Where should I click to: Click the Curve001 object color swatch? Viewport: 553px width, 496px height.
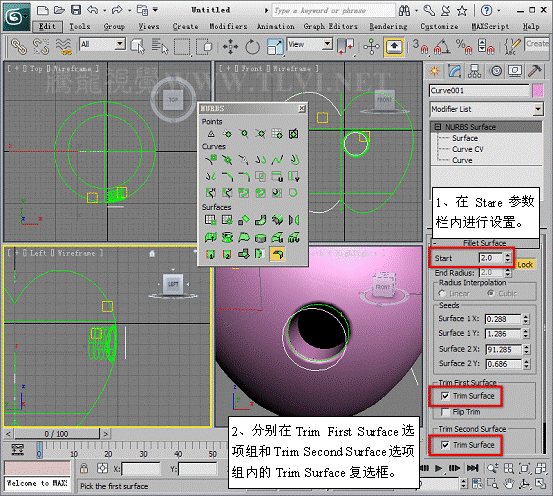point(537,91)
